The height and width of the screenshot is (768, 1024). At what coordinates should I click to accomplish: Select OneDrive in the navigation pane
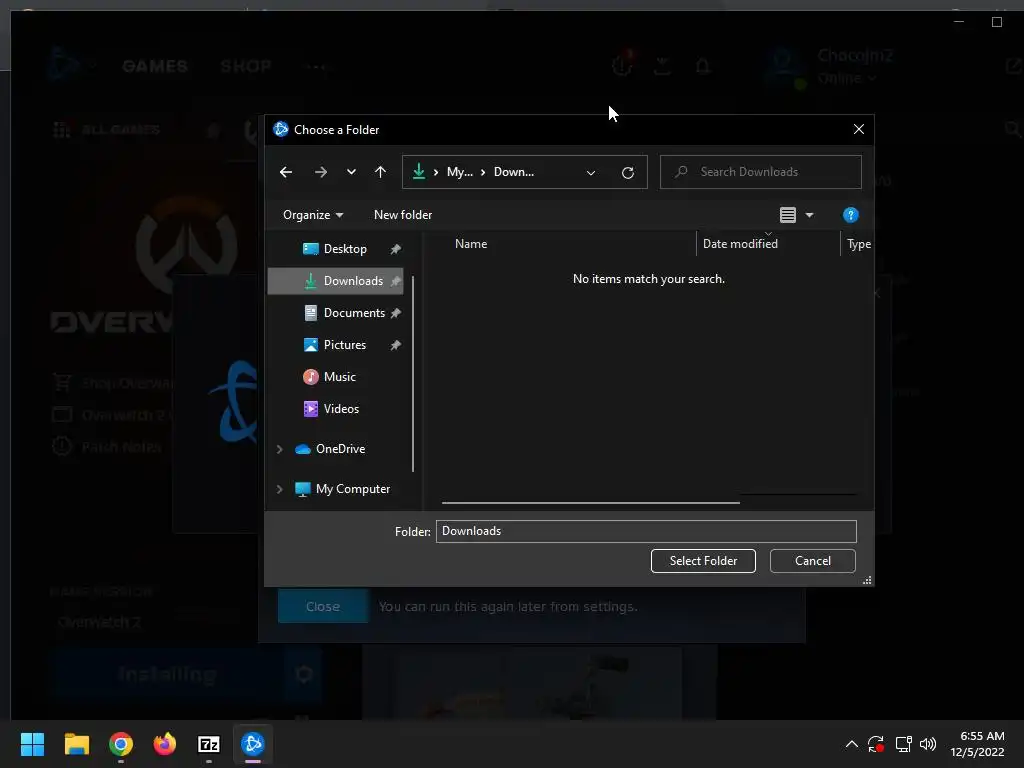340,449
